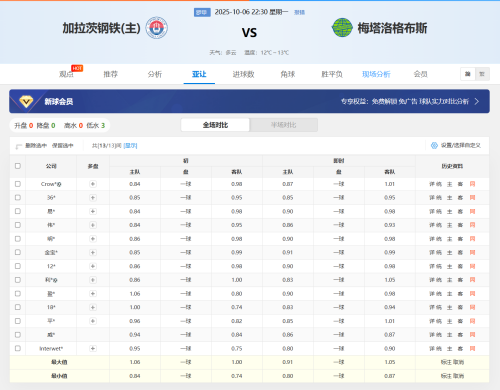Screen dimensions: 500x390
Task: Tick the checkbox for 36* row
Action: pyautogui.click(x=18, y=197)
